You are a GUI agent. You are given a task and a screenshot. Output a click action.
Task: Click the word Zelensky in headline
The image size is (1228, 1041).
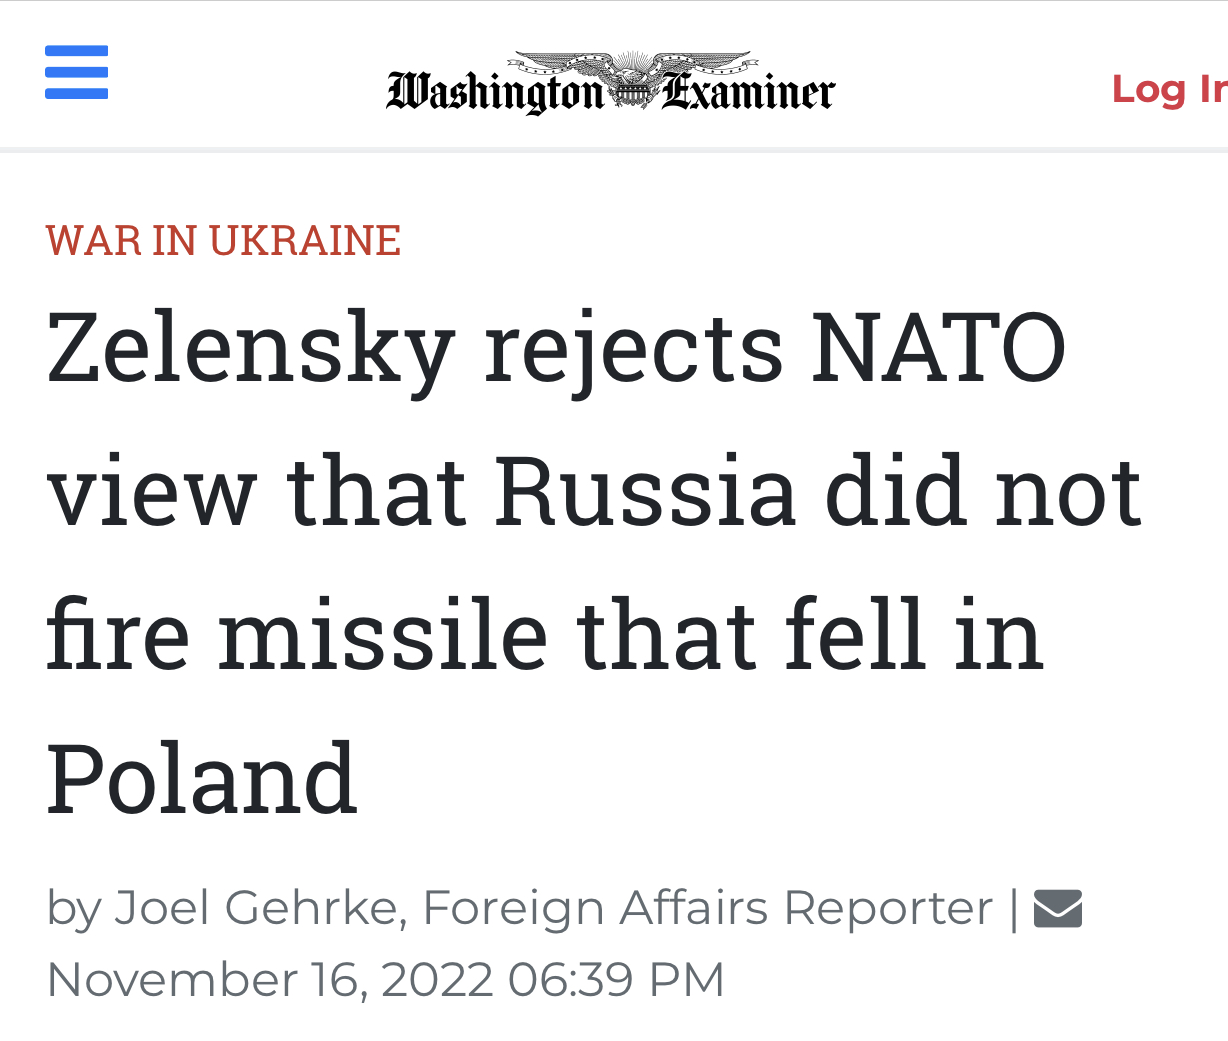pyautogui.click(x=250, y=348)
